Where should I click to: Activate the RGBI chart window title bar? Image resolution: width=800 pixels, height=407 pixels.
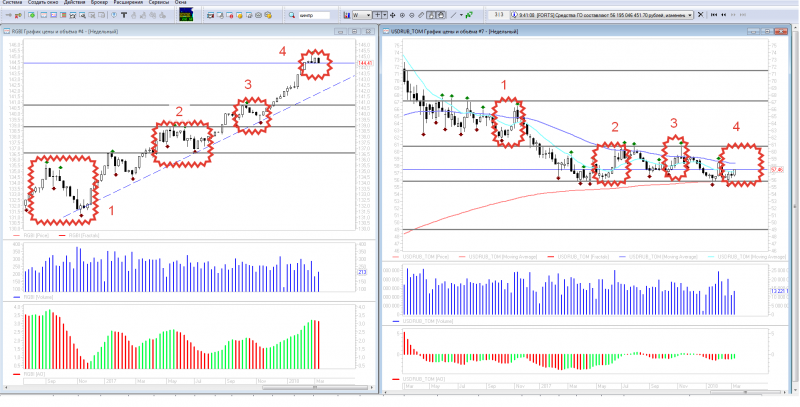[x=150, y=31]
